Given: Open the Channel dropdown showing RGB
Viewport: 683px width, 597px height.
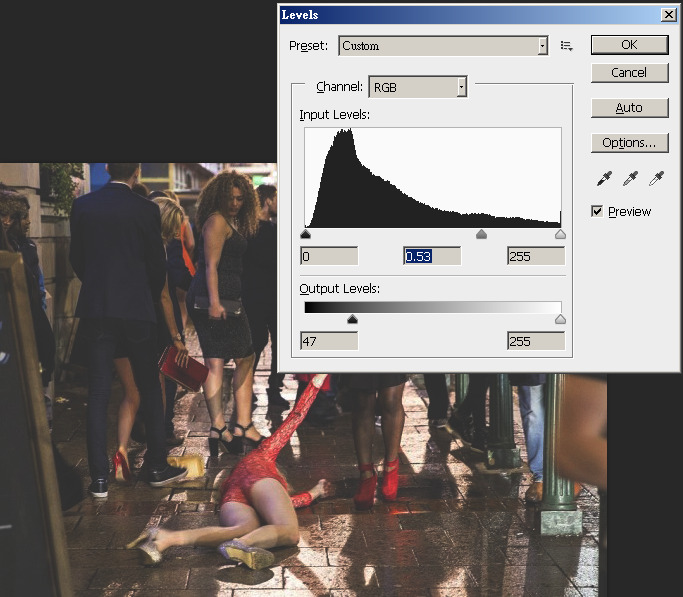Looking at the screenshot, I should [x=418, y=87].
